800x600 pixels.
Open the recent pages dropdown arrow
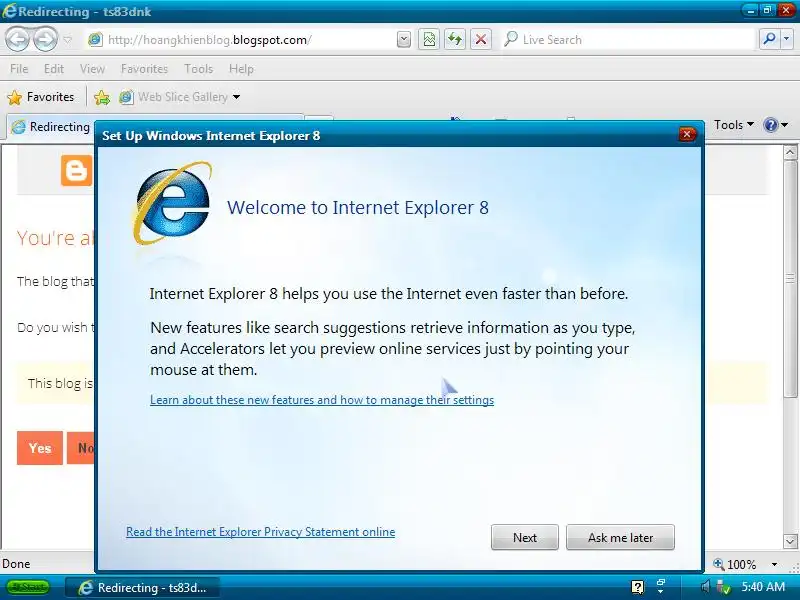tap(68, 40)
